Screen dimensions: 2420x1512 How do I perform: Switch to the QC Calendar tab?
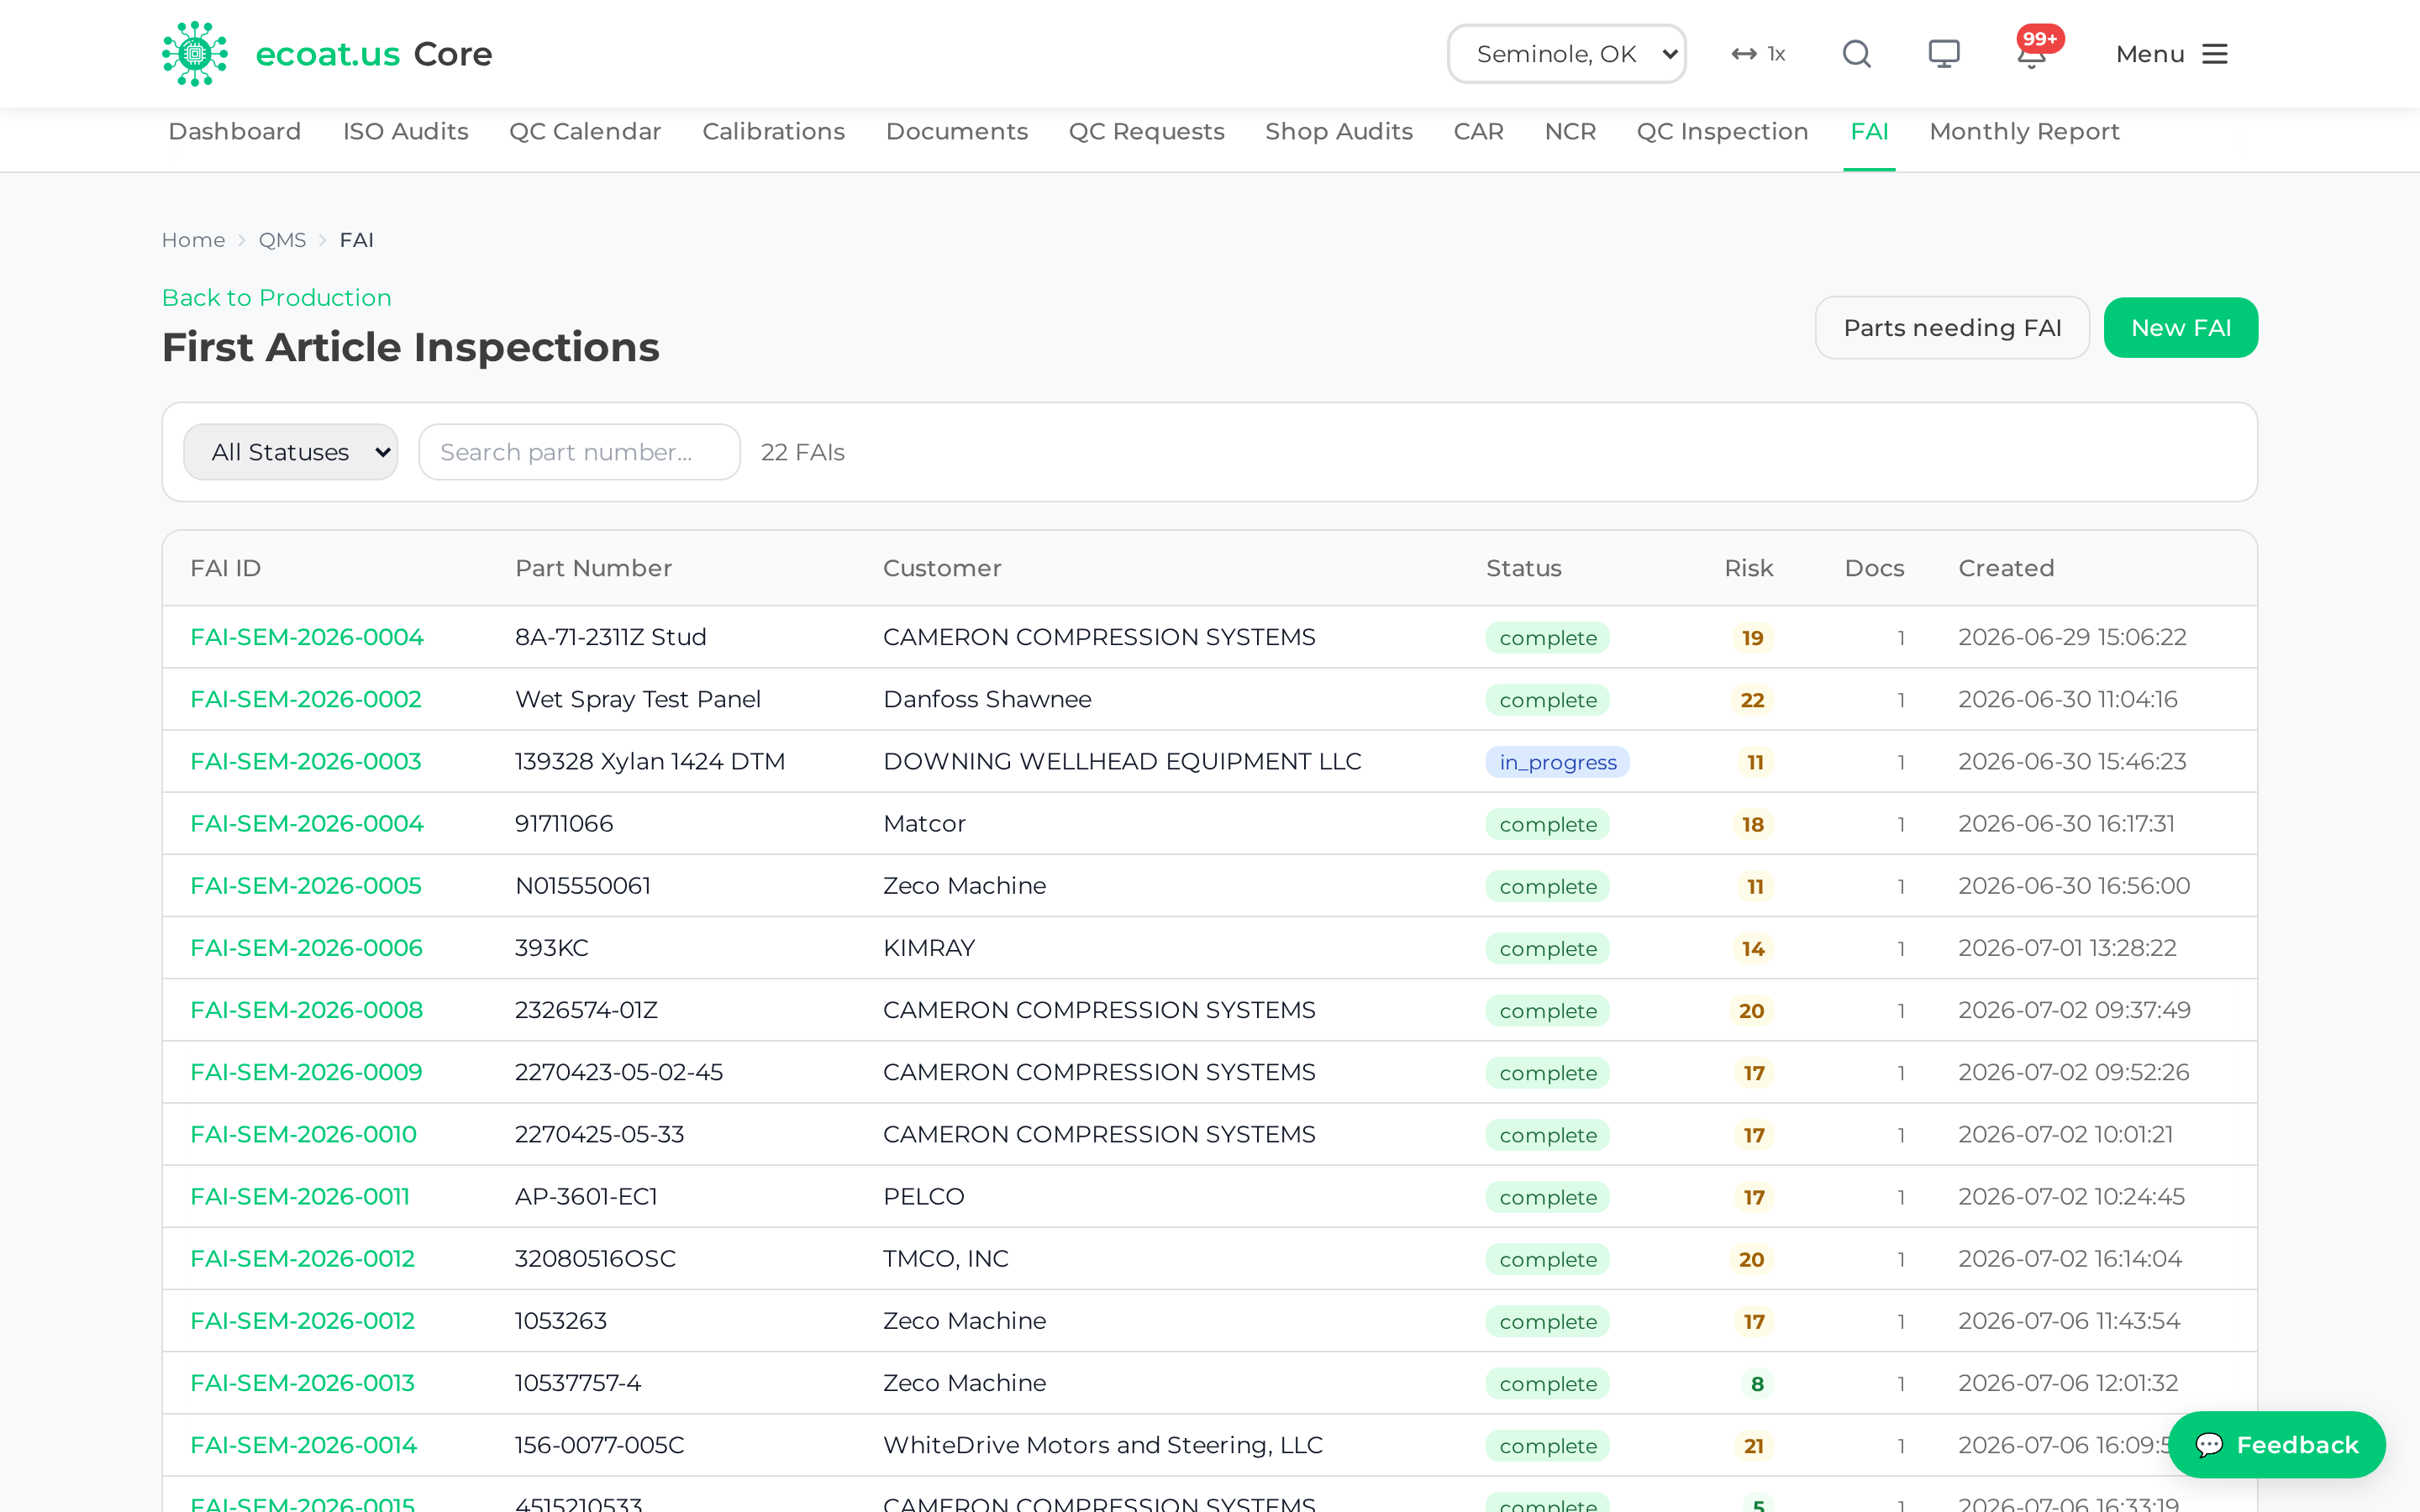coord(585,132)
